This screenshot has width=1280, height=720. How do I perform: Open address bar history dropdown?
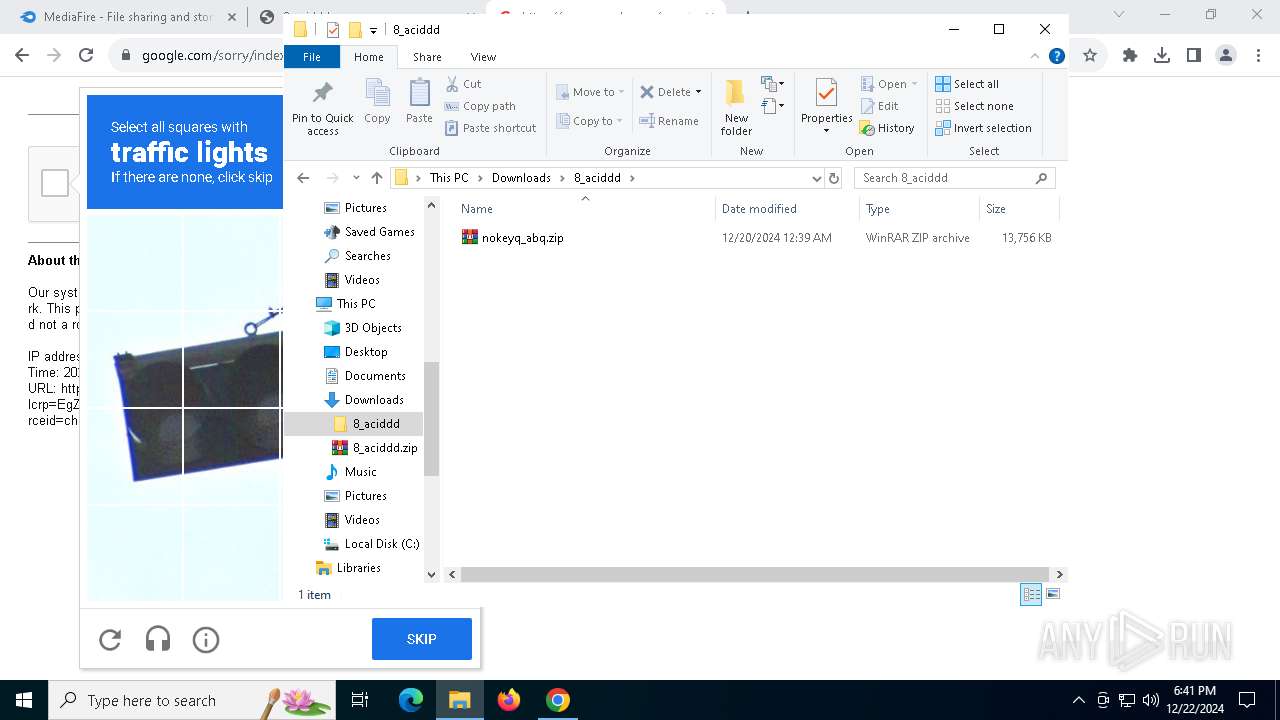[817, 178]
